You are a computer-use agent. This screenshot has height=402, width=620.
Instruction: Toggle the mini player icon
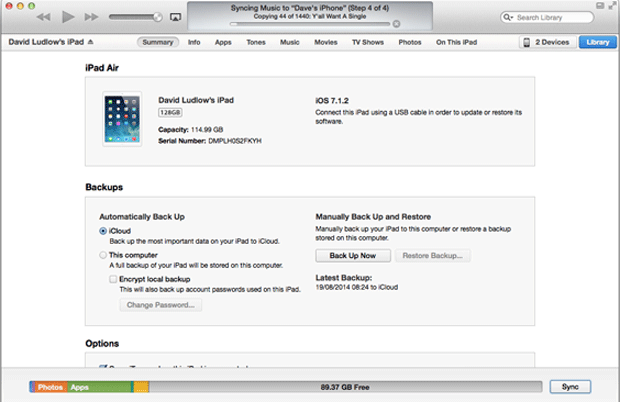coord(600,6)
